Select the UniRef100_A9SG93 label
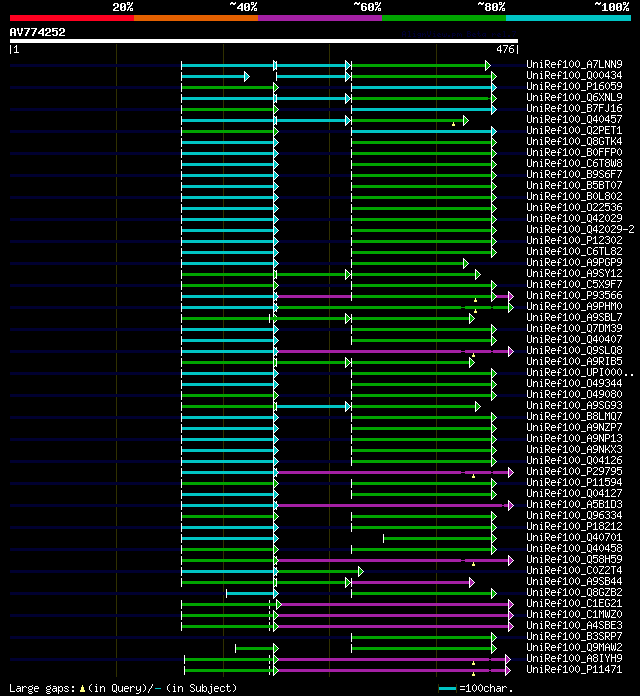This screenshot has width=640, height=696. (574, 405)
